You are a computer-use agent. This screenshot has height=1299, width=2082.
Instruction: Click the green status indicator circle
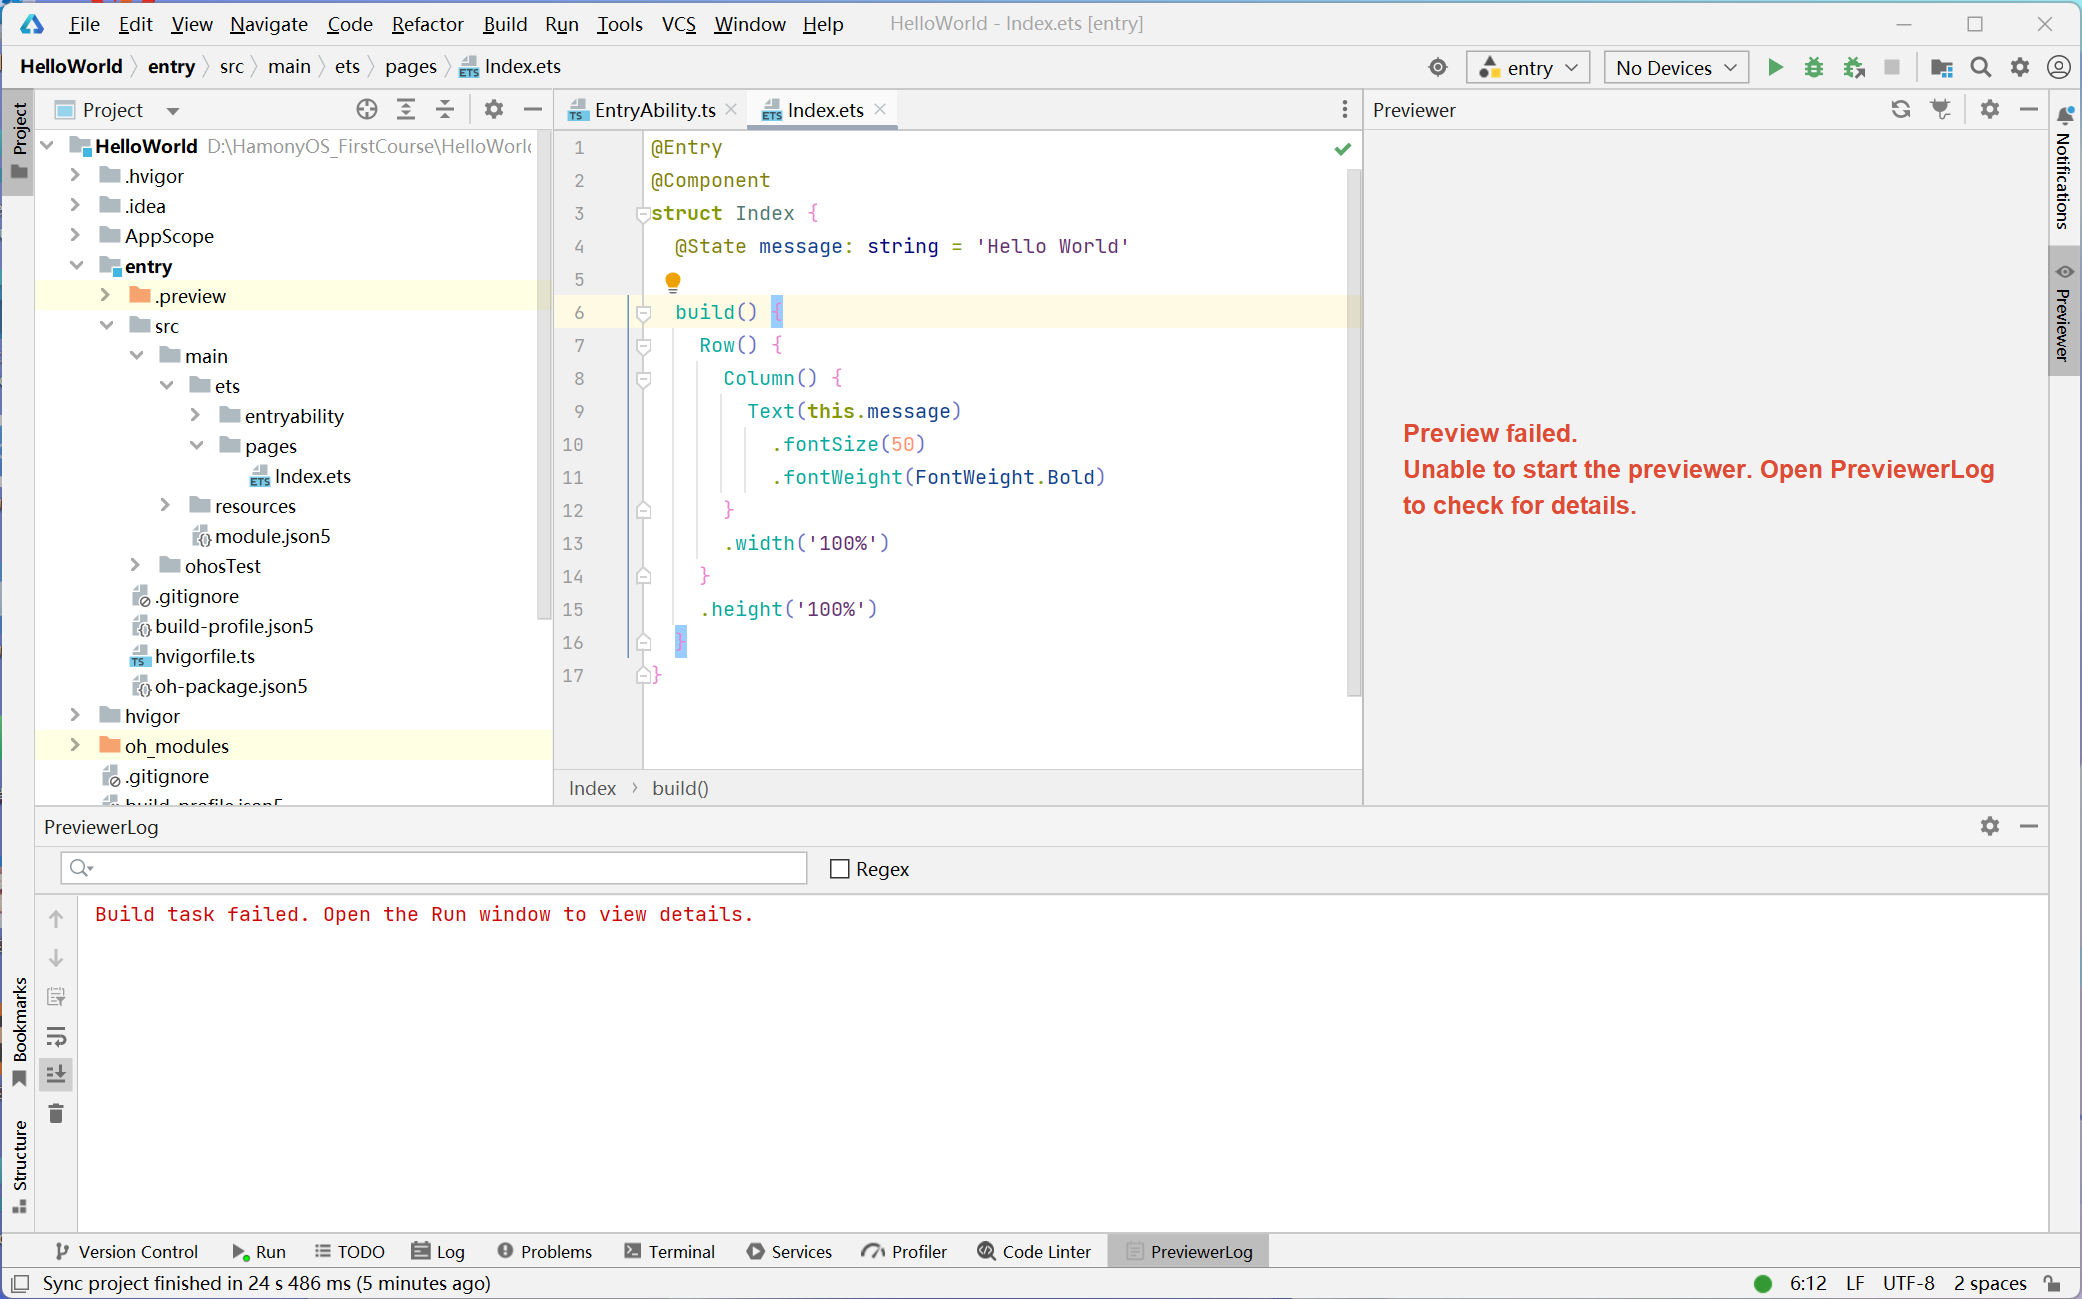[1763, 1283]
